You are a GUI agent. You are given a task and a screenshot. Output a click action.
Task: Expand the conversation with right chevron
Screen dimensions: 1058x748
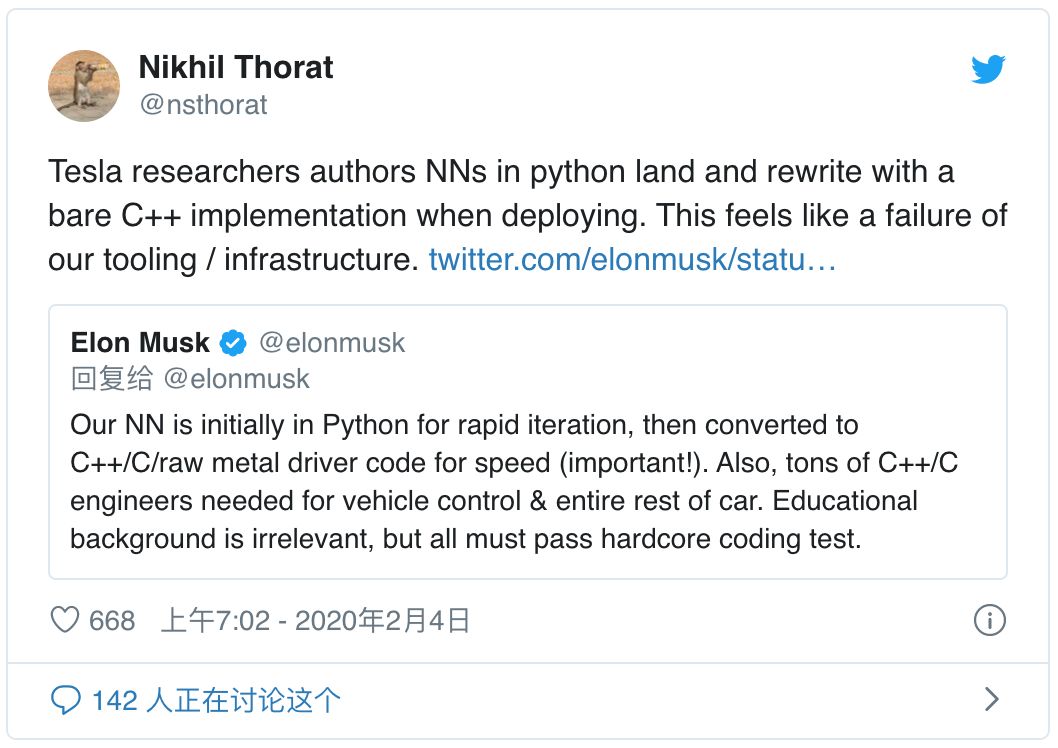coord(991,699)
